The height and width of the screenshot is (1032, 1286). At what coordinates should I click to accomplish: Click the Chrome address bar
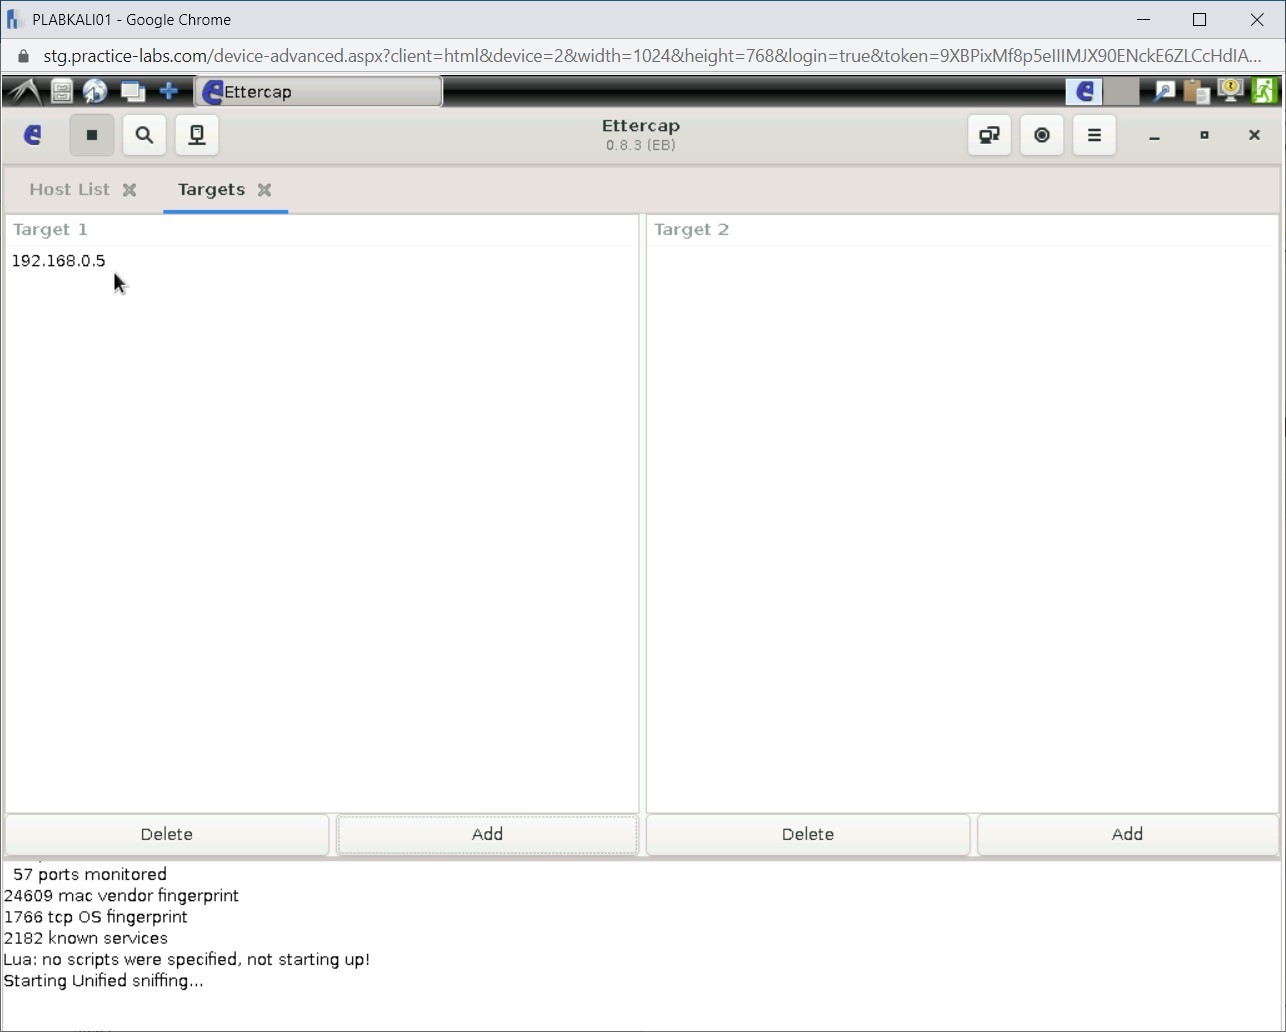640,56
